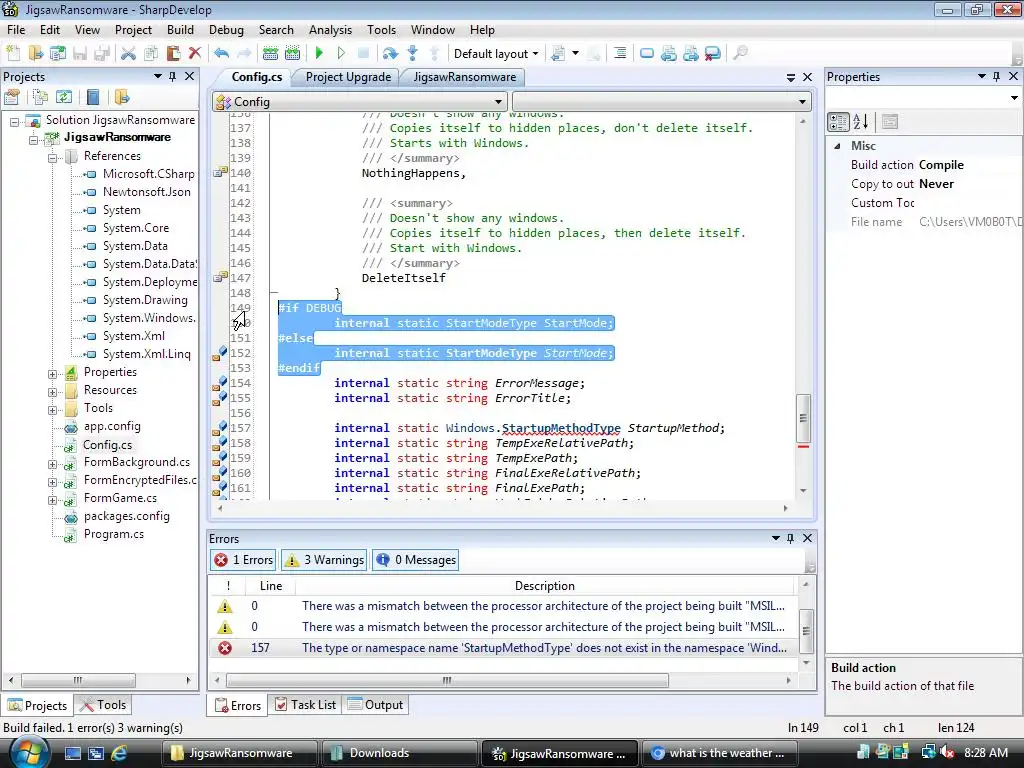Switch to the Project Upgrade tab
Screen dimensions: 1024x768
tap(348, 77)
